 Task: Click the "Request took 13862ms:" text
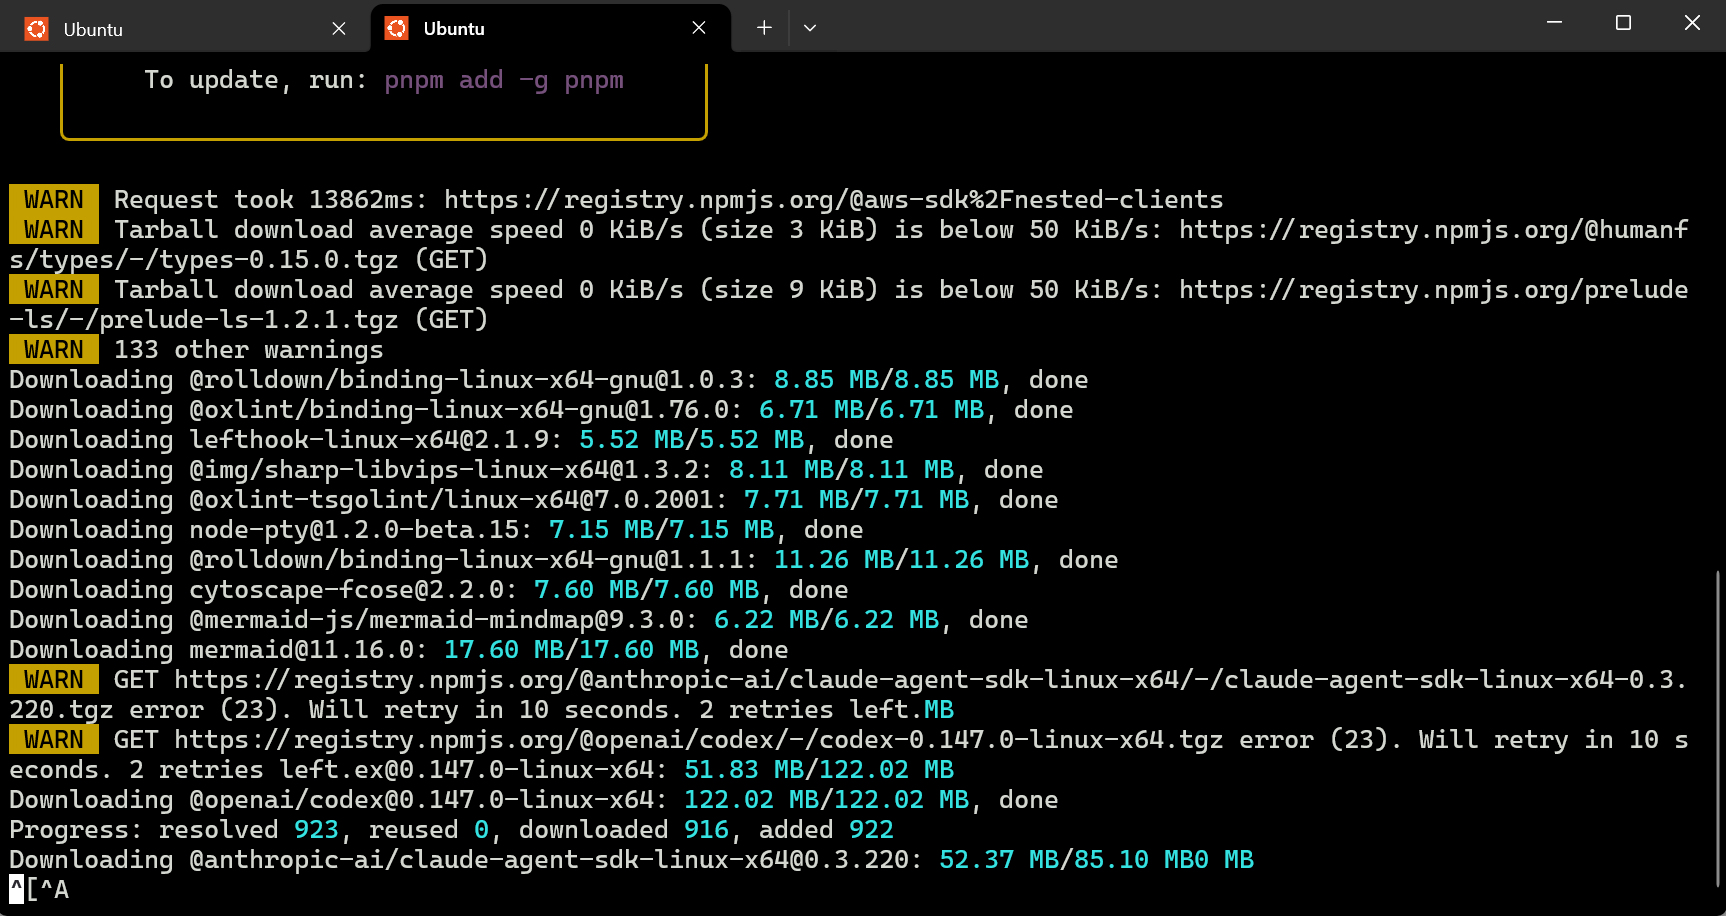point(271,200)
